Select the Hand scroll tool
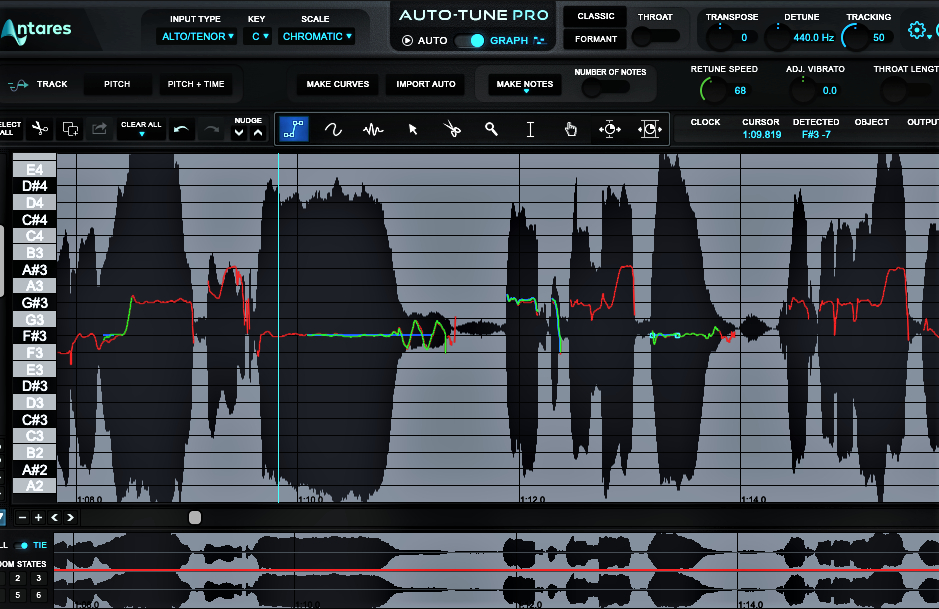The width and height of the screenshot is (939, 609). (570, 129)
